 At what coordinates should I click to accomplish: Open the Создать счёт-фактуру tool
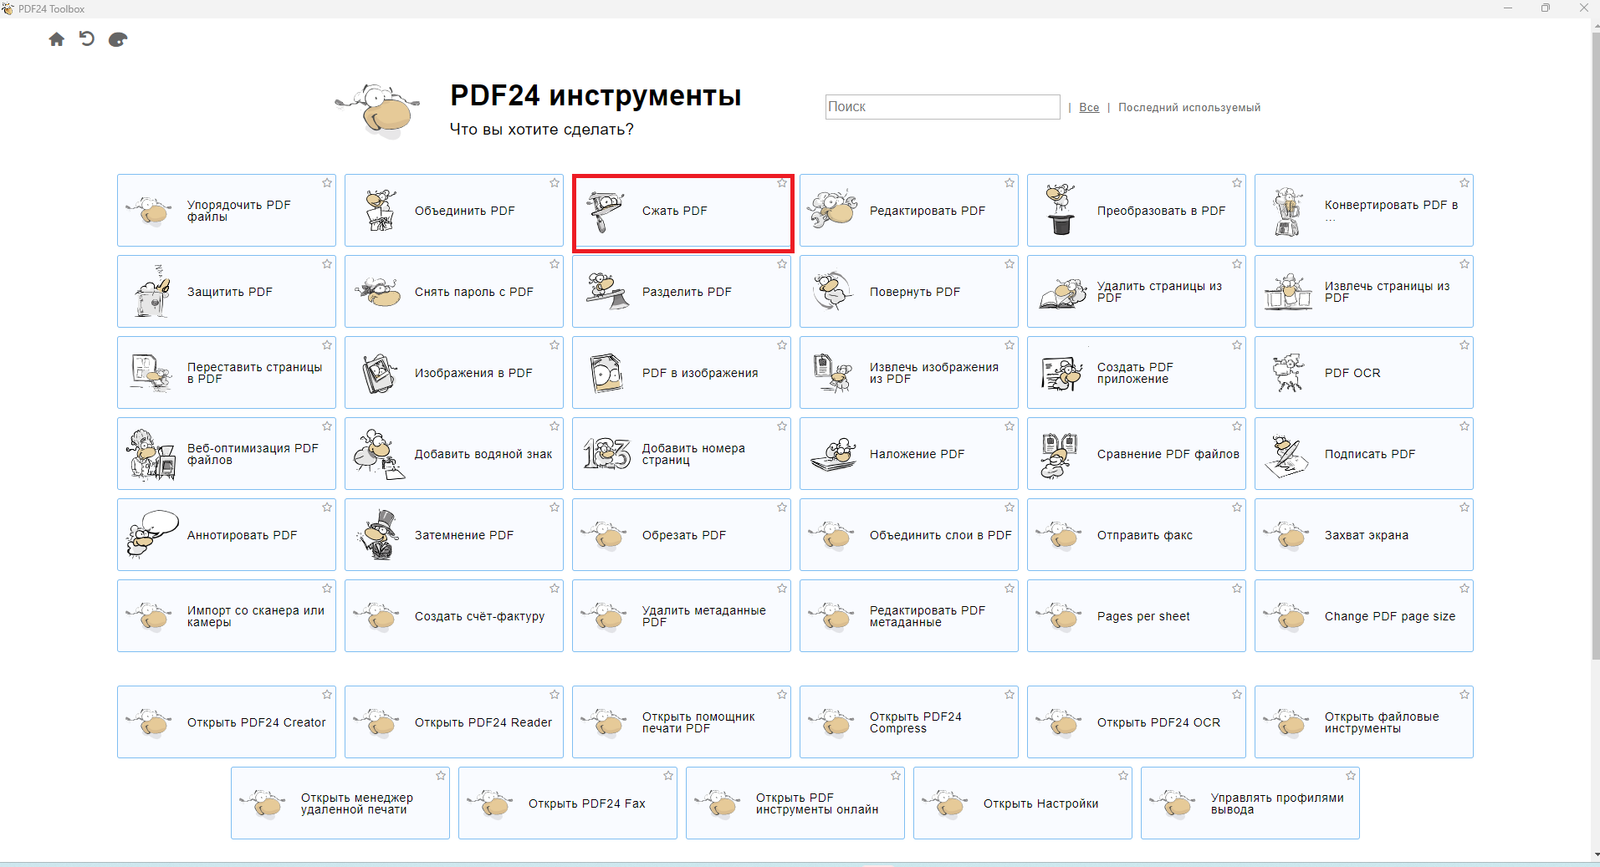point(454,616)
